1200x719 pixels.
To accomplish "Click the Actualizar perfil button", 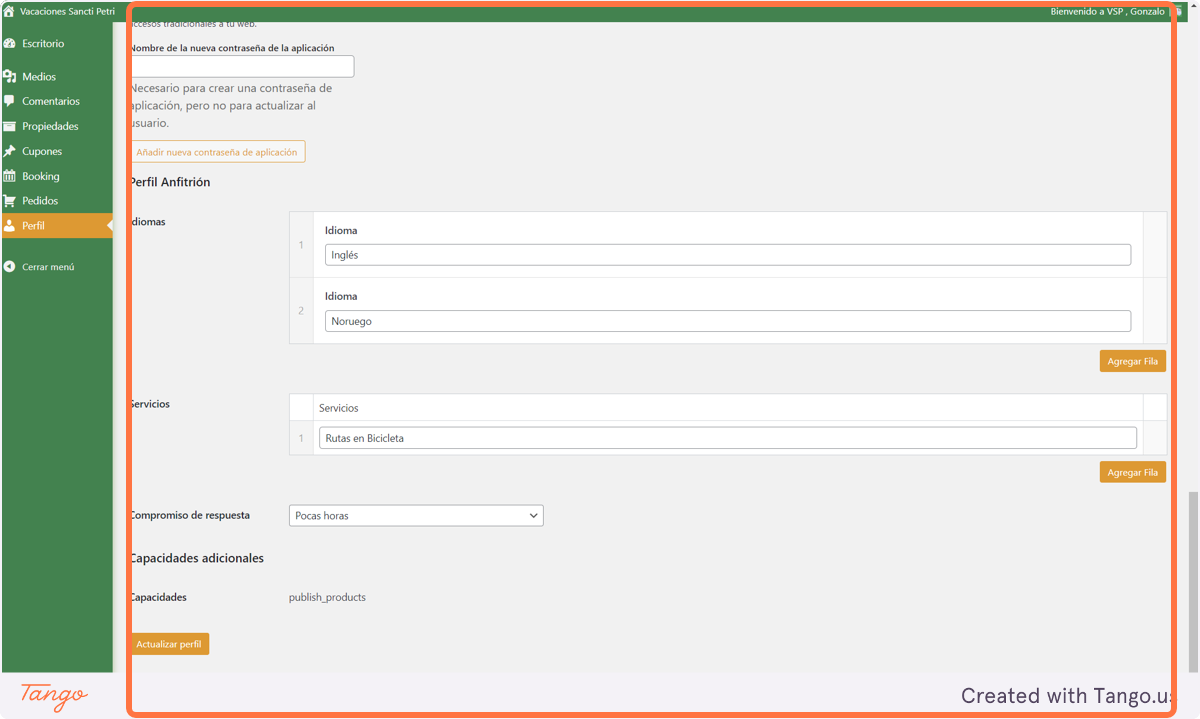I will tap(168, 644).
